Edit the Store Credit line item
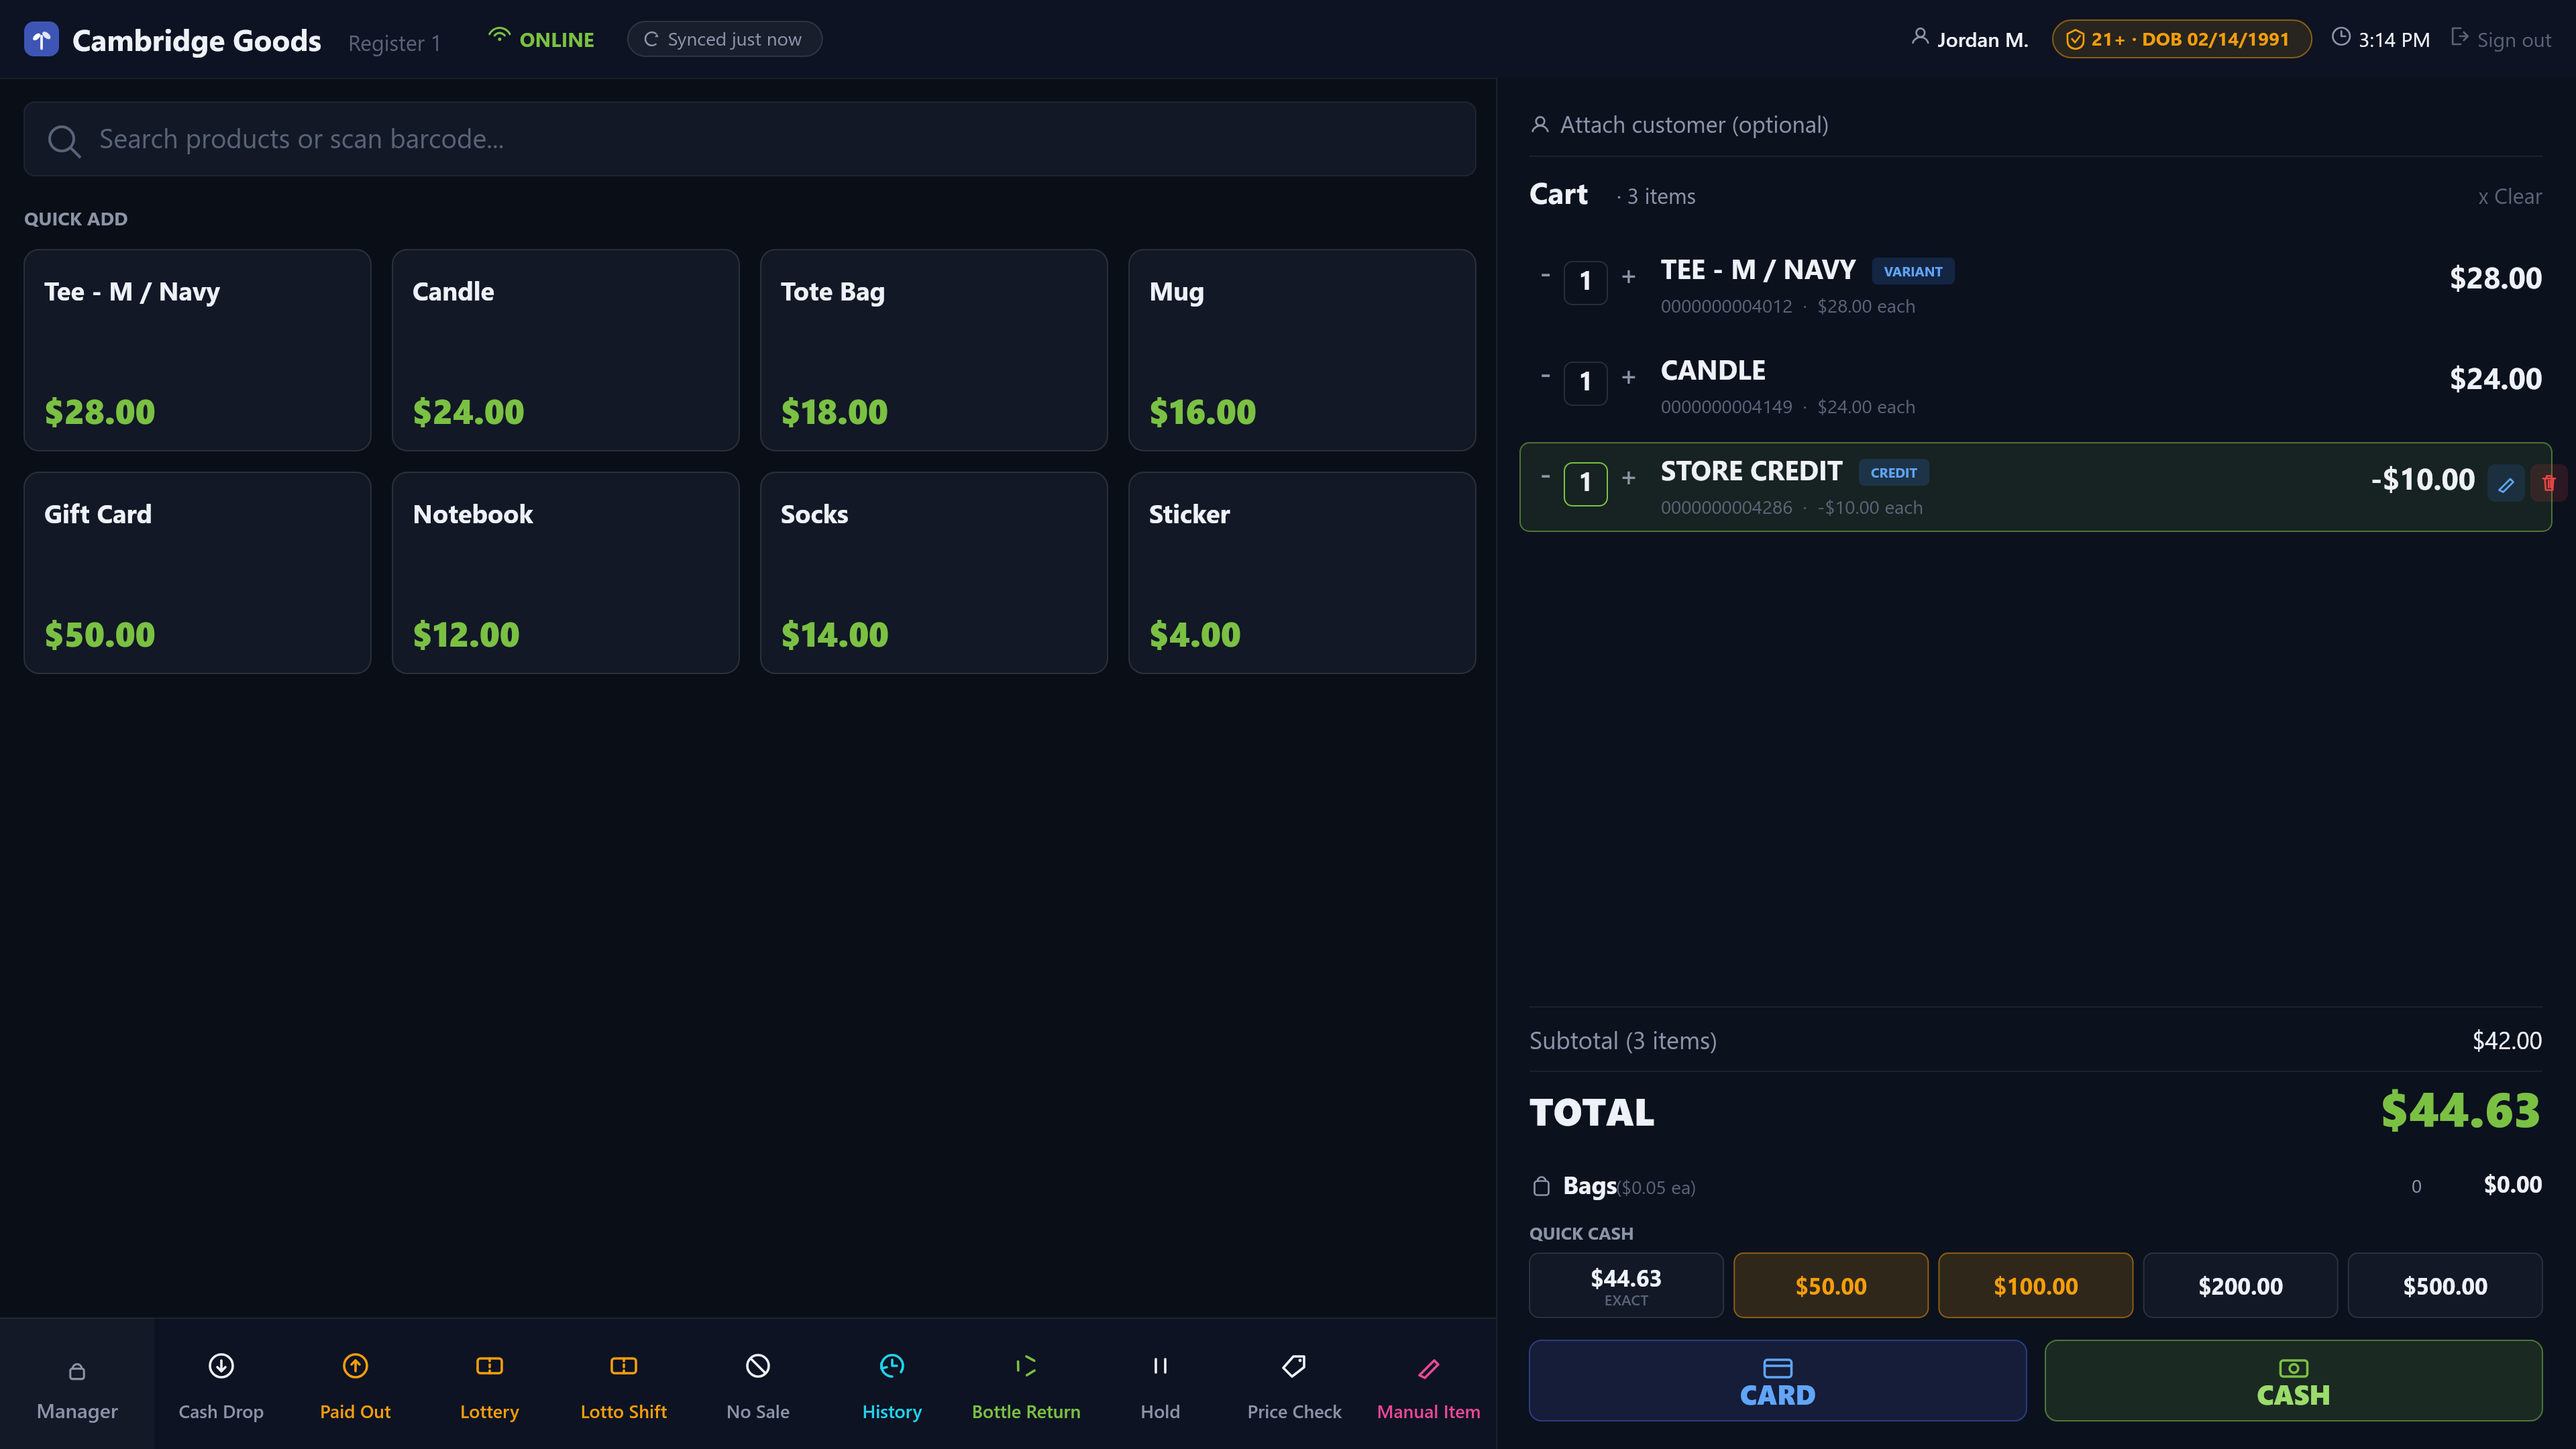This screenshot has width=2576, height=1449. click(x=2505, y=485)
